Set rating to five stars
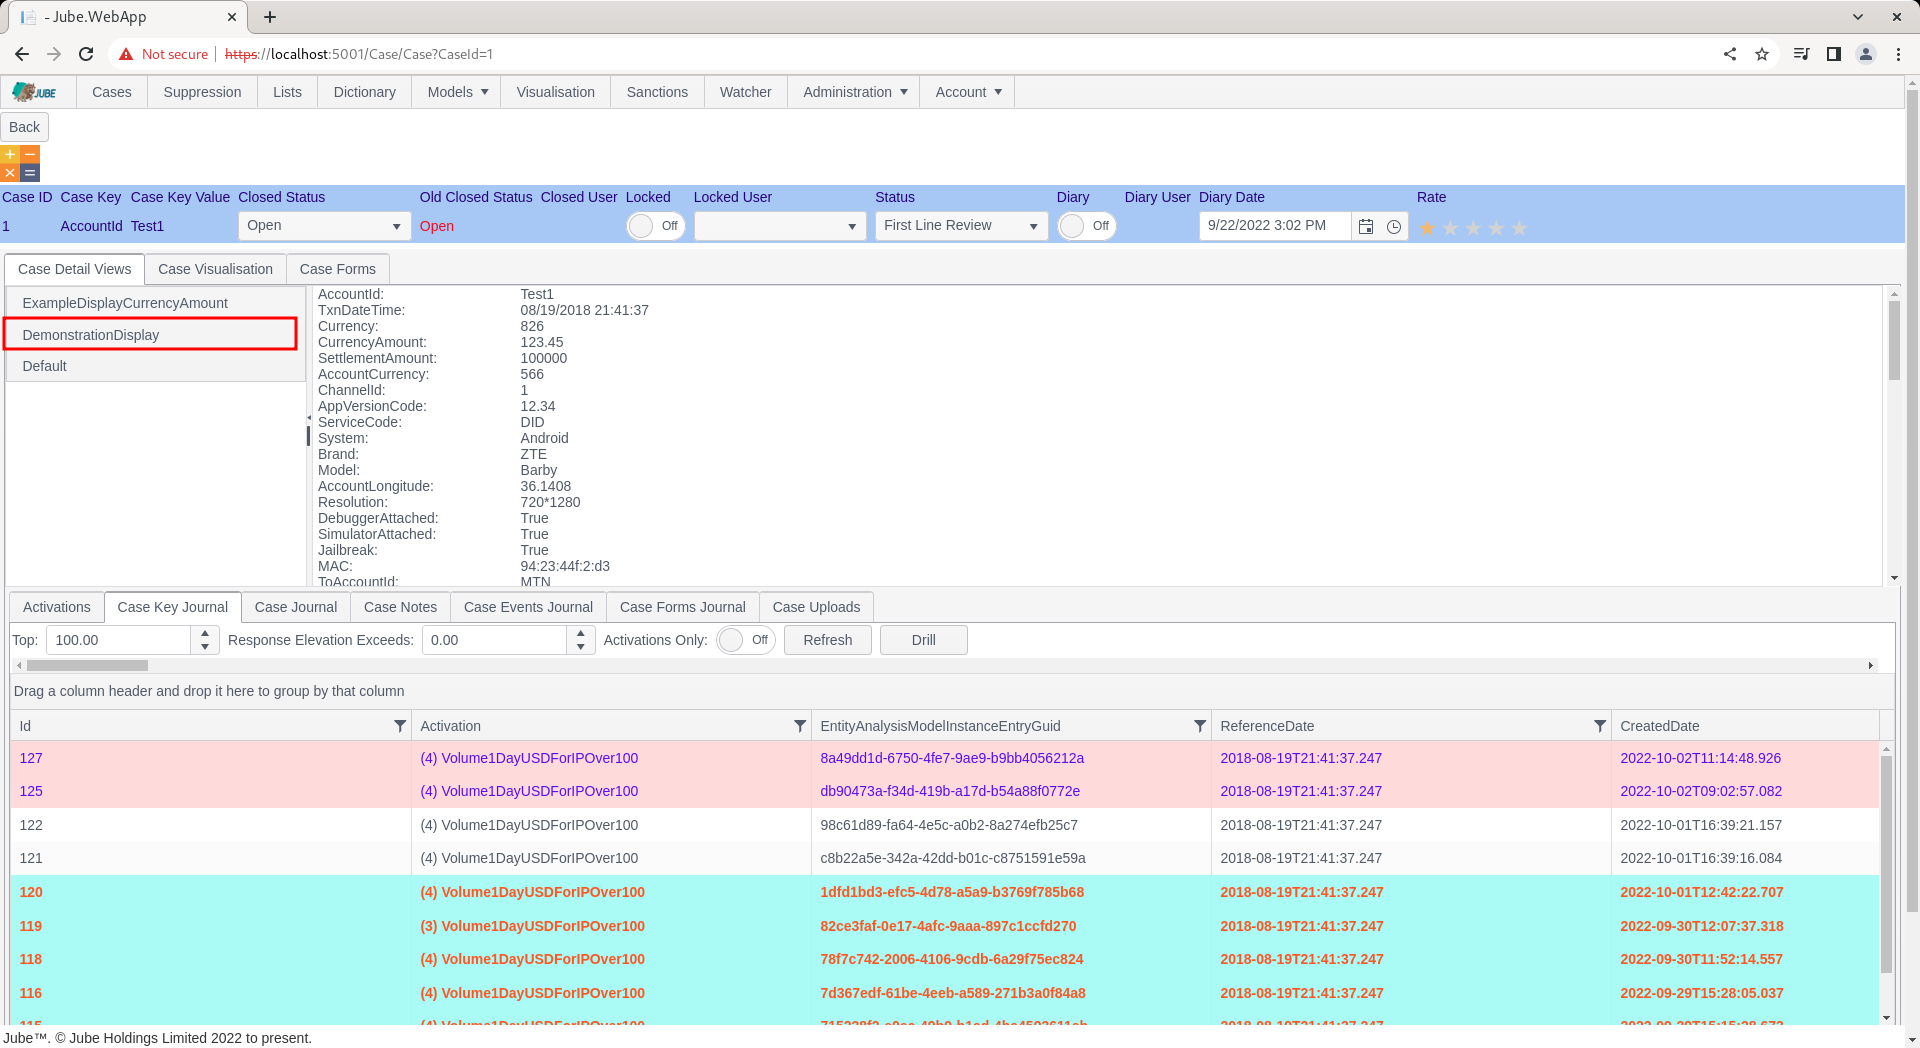 [1519, 228]
